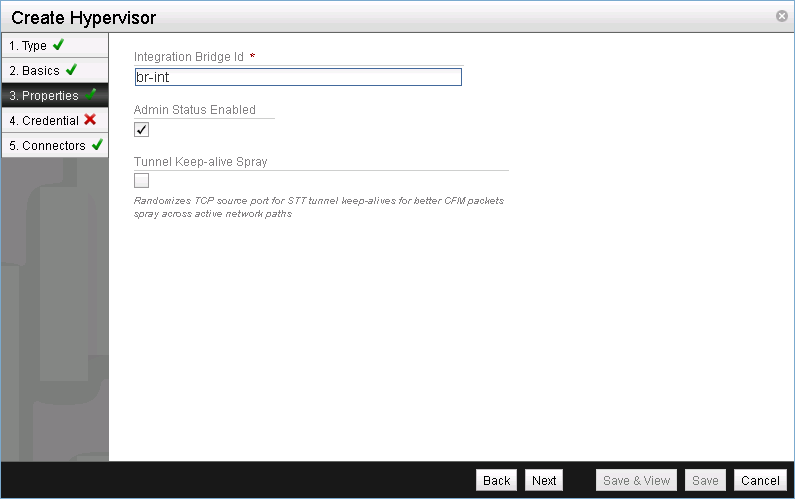
Task: Click the red X error icon beside Credential
Action: coord(90,120)
